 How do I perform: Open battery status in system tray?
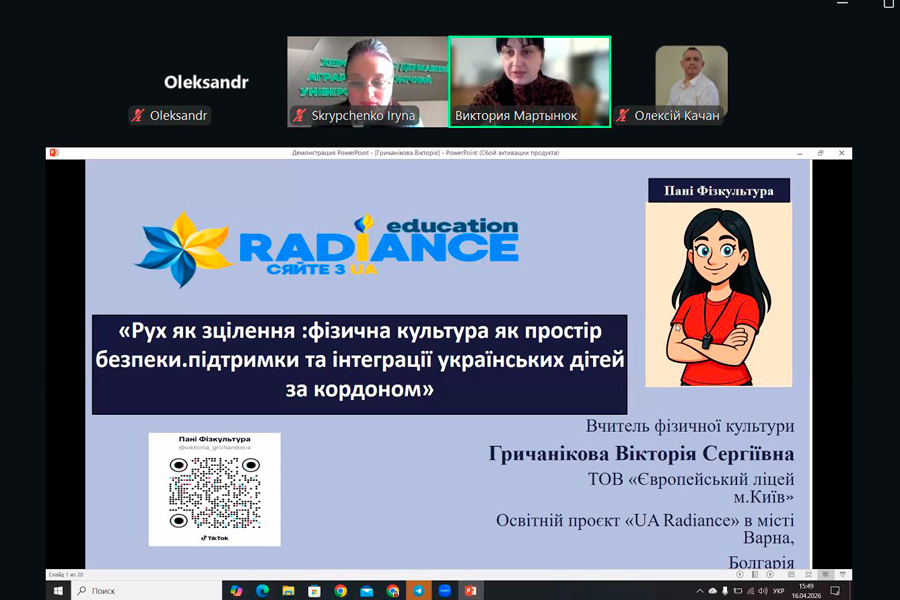738,591
